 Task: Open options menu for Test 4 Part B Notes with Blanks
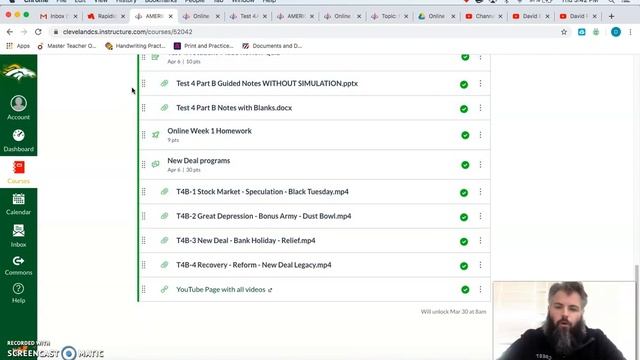point(480,108)
